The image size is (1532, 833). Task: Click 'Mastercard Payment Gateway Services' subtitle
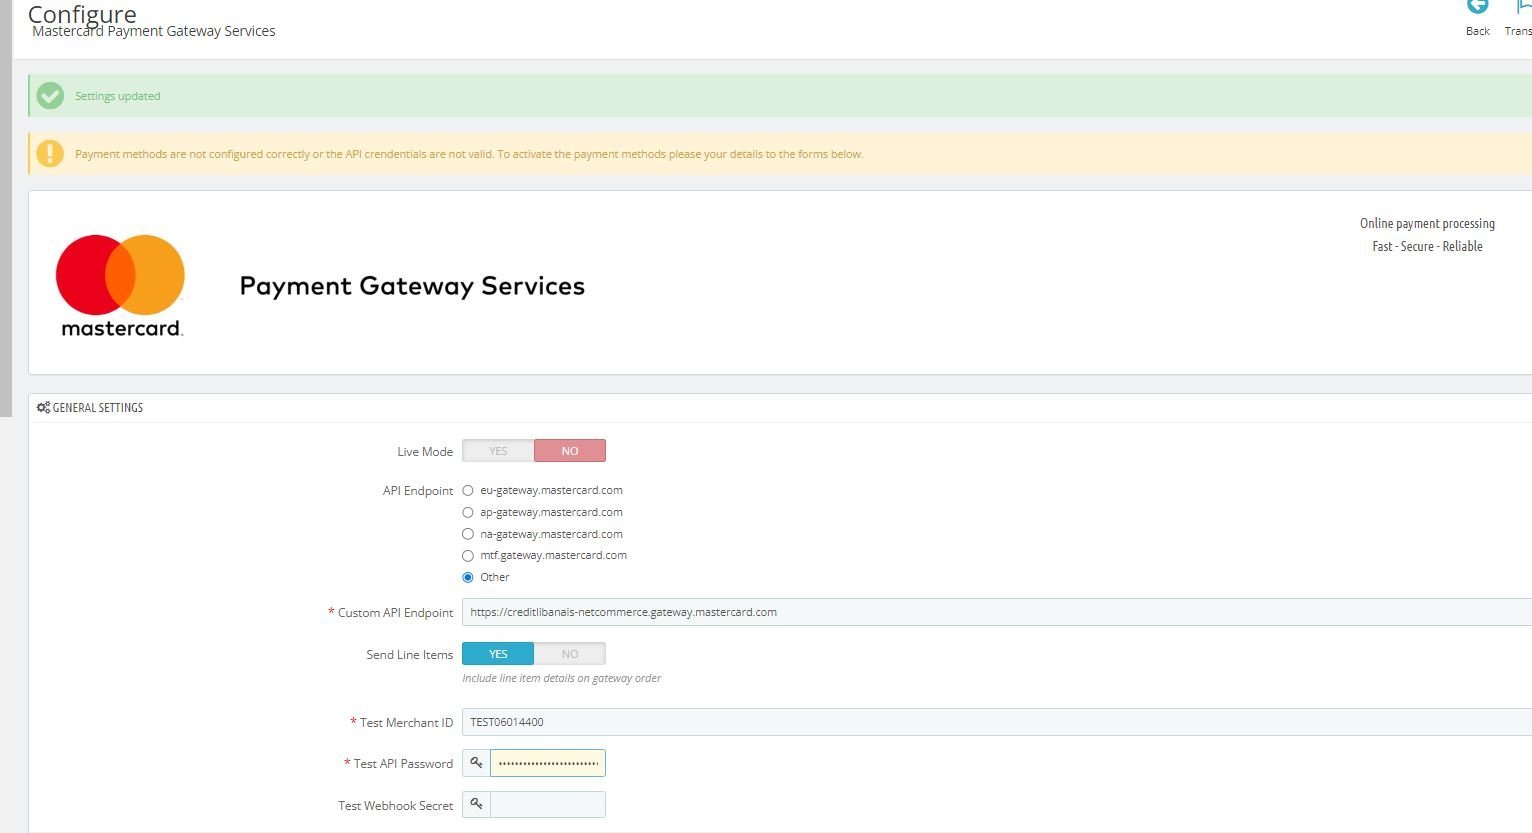154,31
